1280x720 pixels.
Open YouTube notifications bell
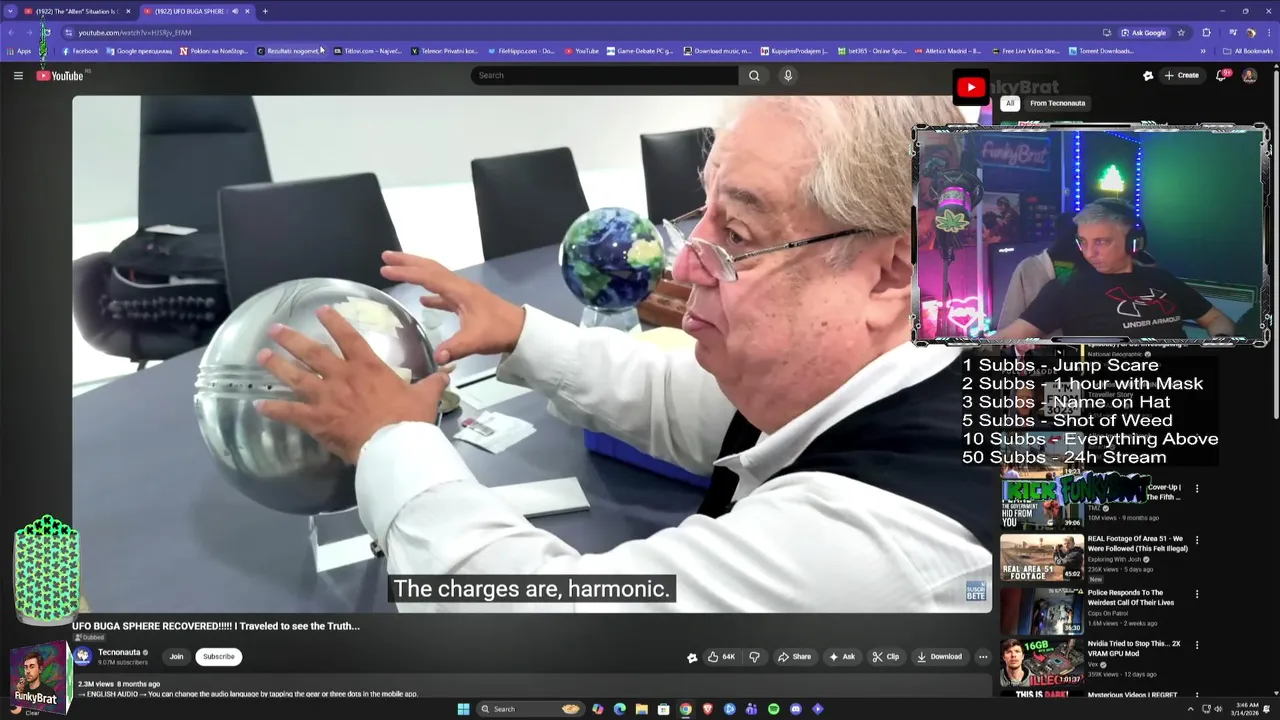(1221, 75)
